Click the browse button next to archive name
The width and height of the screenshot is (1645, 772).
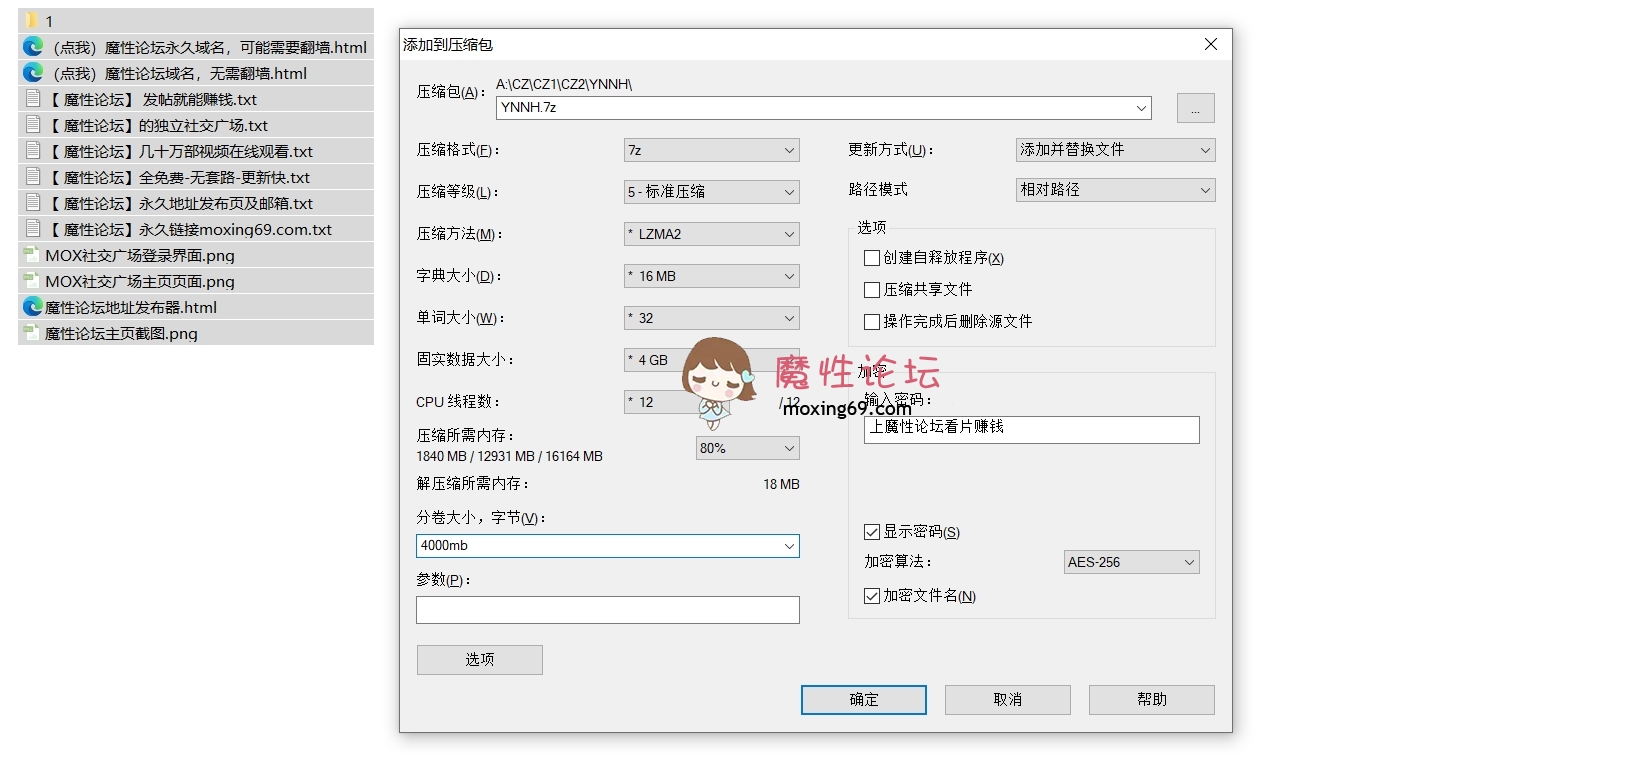tap(1195, 108)
